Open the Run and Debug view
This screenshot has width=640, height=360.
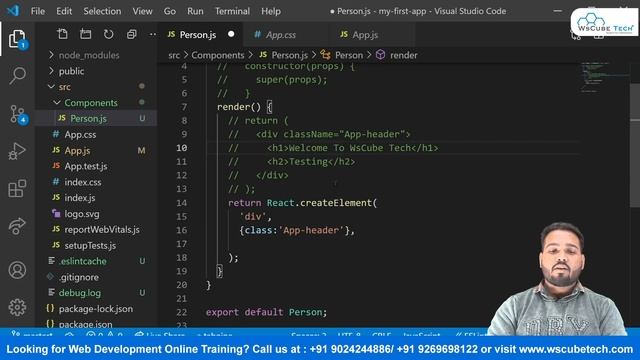(17, 151)
